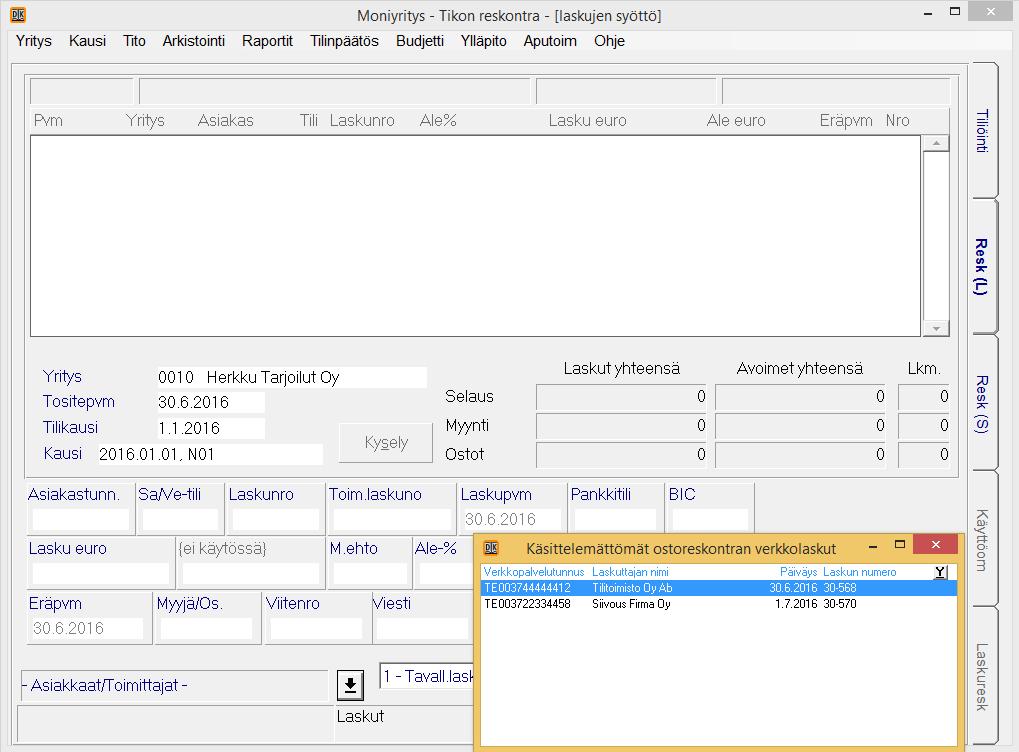The height and width of the screenshot is (752, 1019).
Task: Open the Yritys menu
Action: 34,41
